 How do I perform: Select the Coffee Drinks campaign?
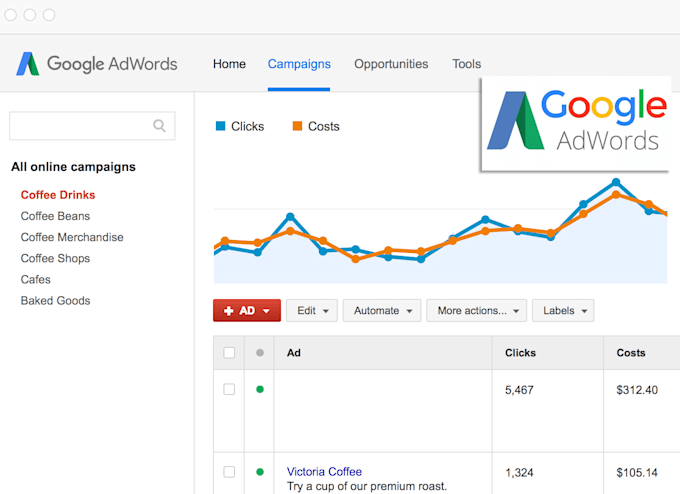58,195
